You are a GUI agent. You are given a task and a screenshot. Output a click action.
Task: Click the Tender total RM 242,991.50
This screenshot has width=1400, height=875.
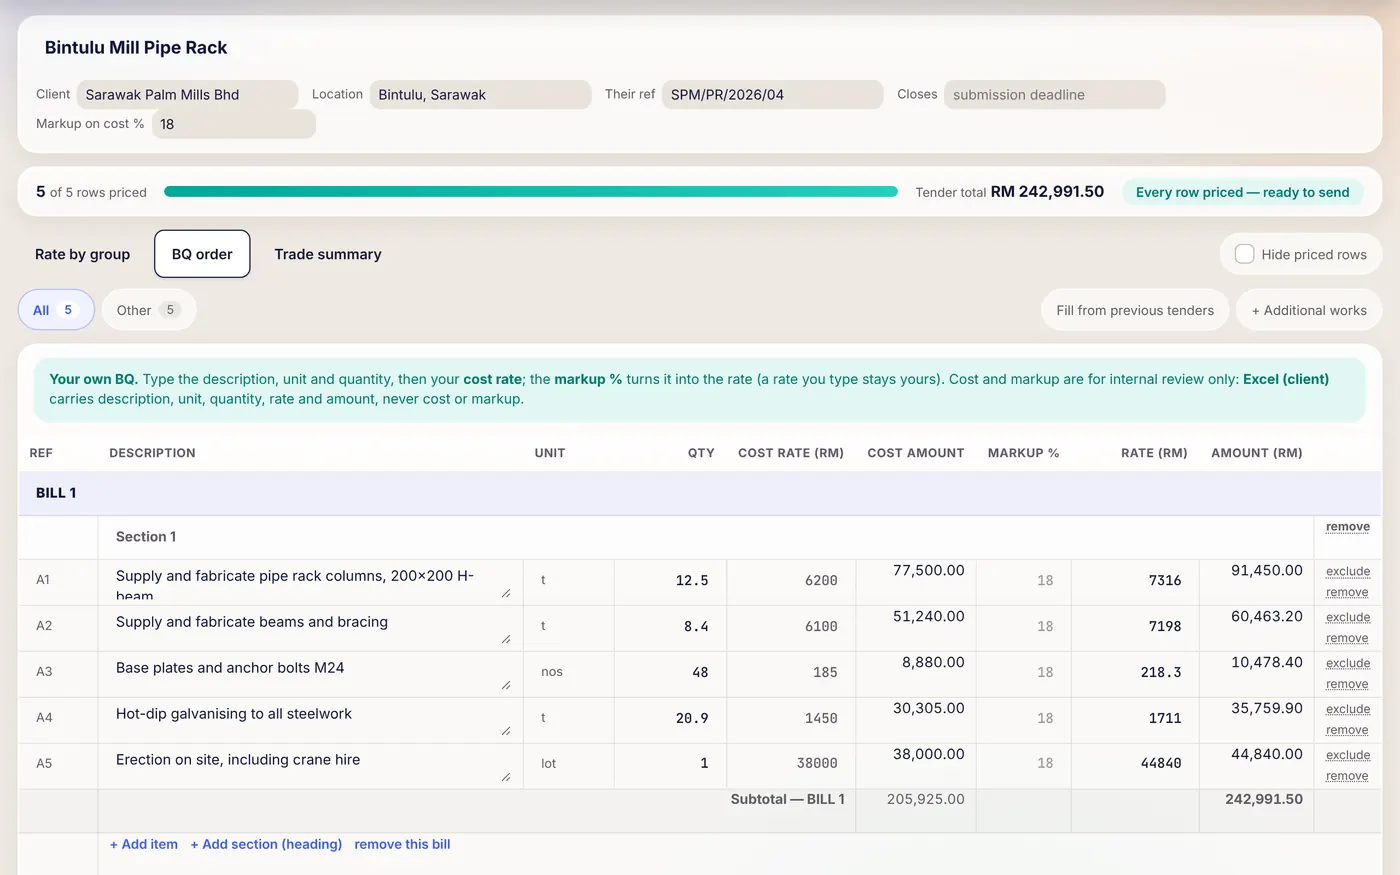1010,192
